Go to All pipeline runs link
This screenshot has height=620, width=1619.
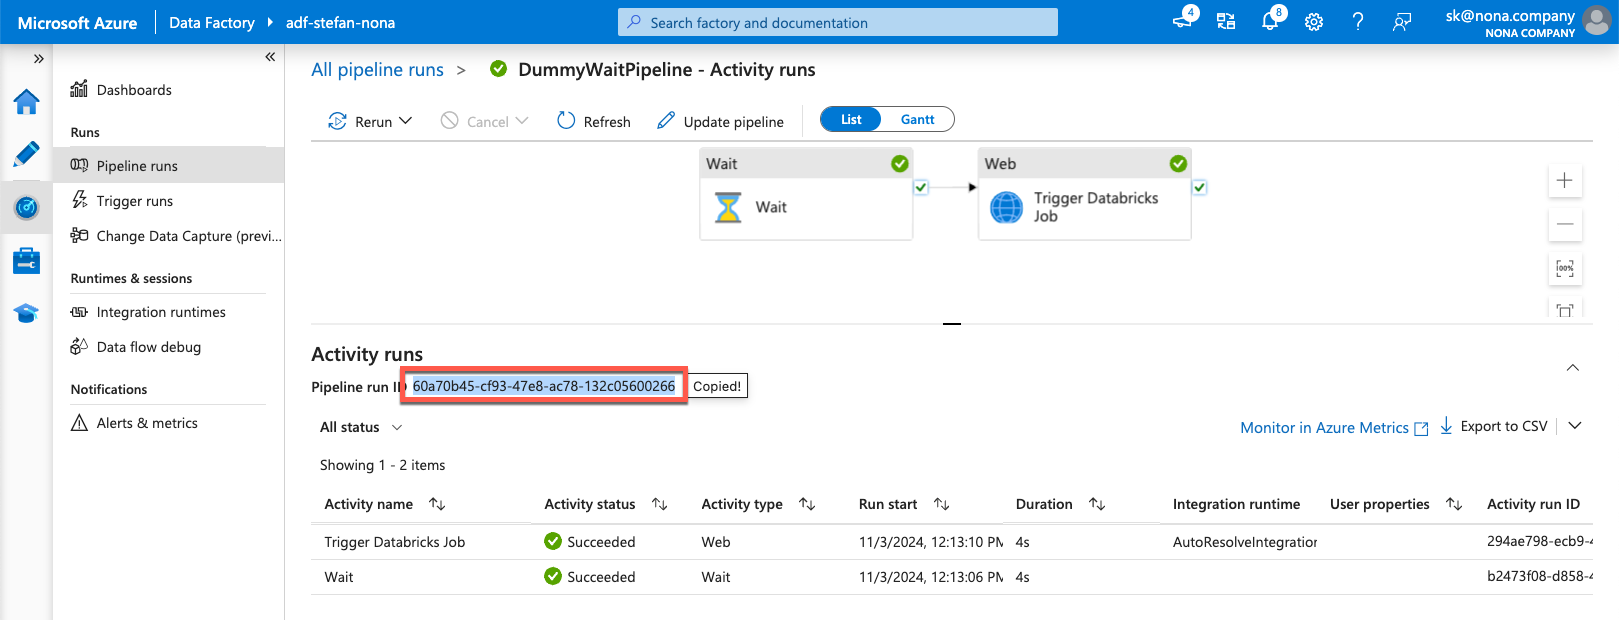[x=377, y=70]
